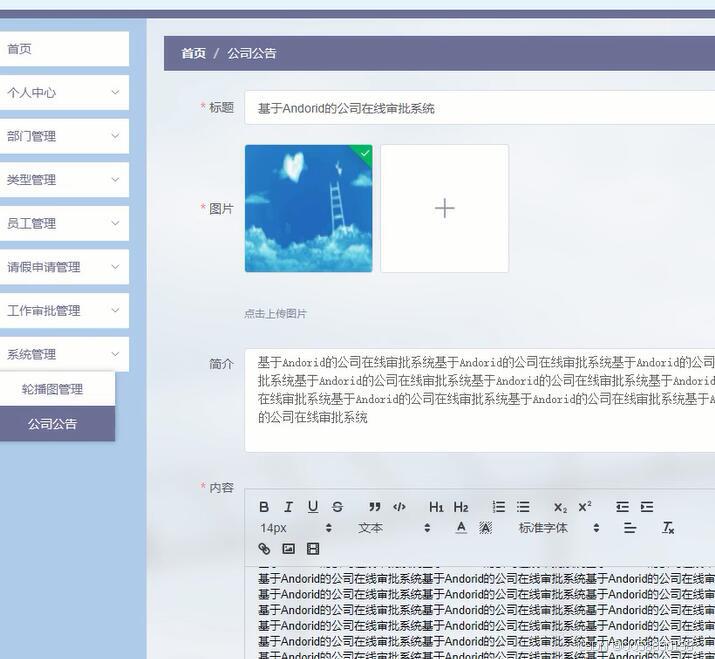
Task: Decrease indent in the editor
Action: tap(622, 507)
